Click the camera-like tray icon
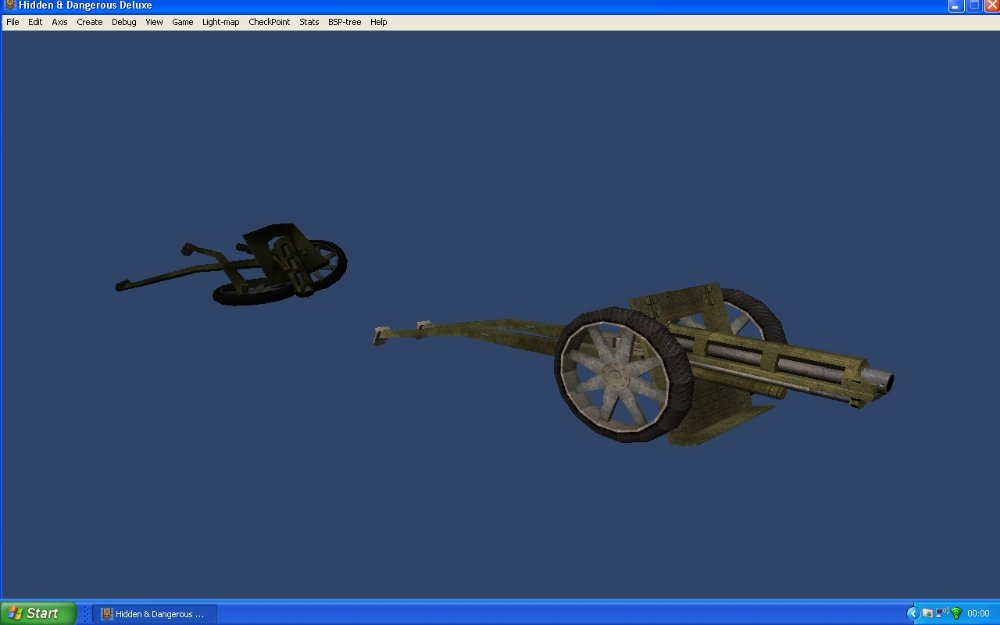The width and height of the screenshot is (1000, 625). click(x=927, y=614)
